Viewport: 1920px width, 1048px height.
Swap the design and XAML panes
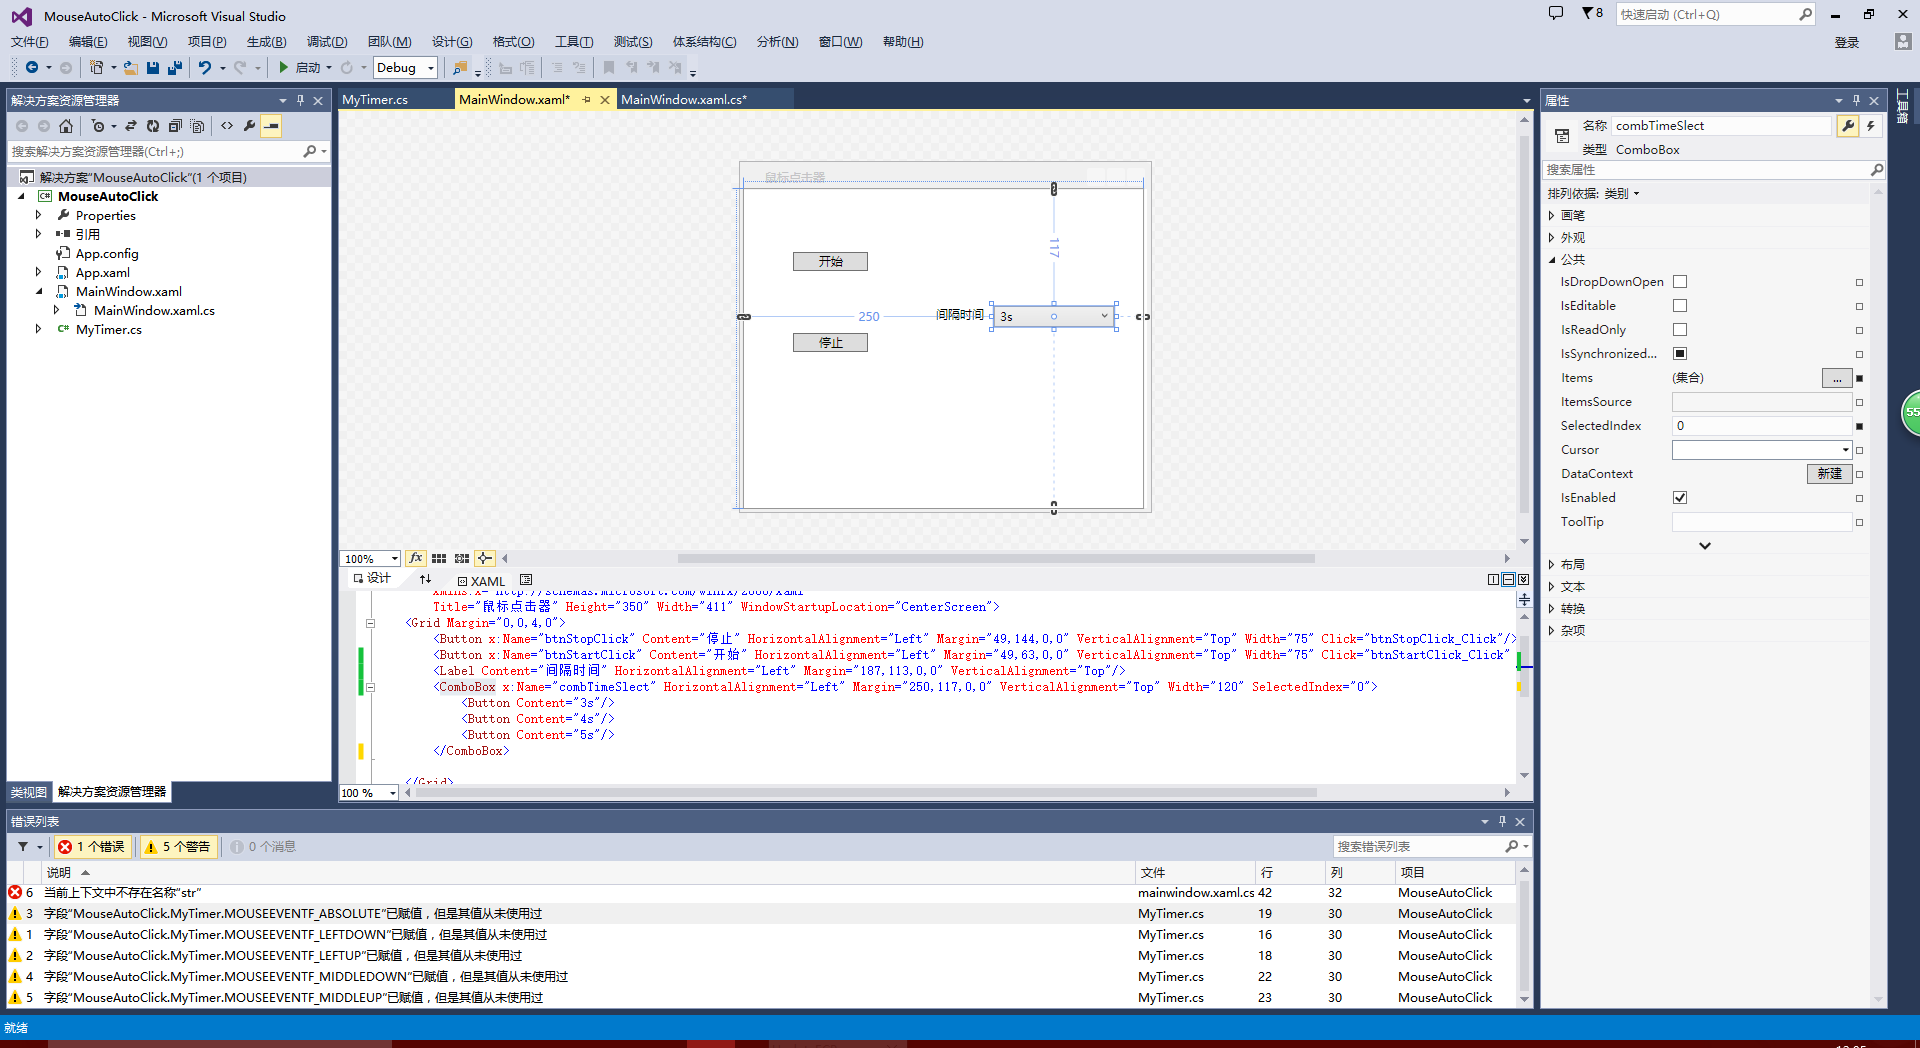(x=425, y=579)
